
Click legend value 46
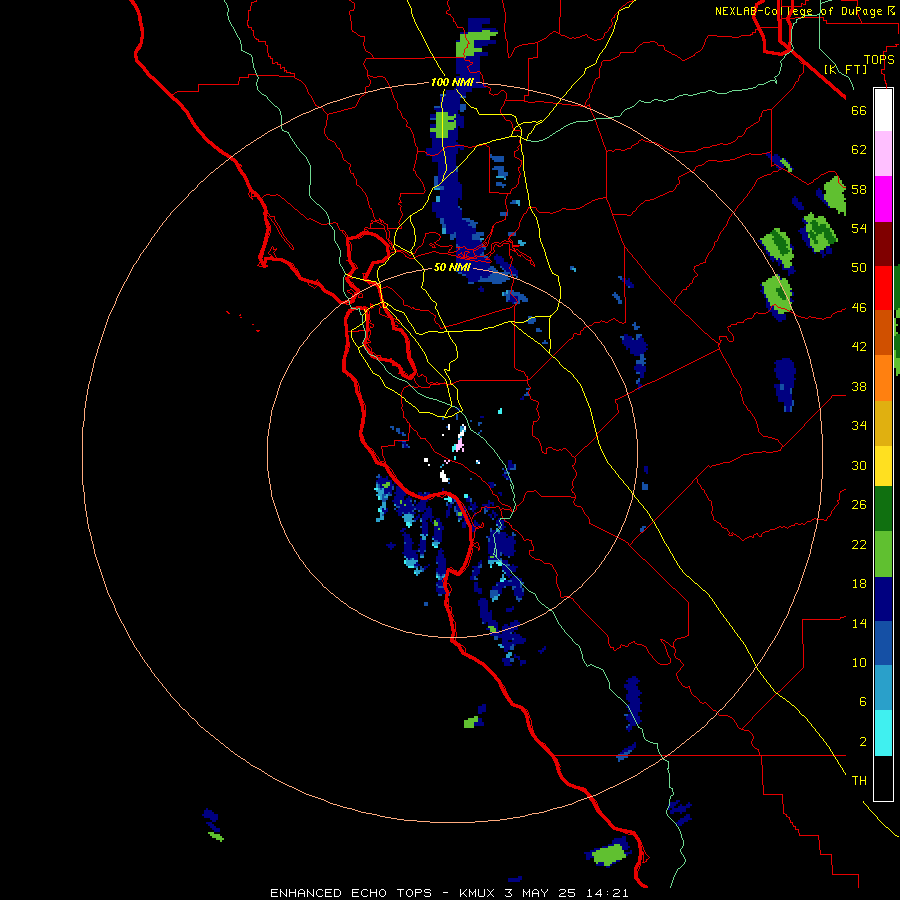pos(859,308)
